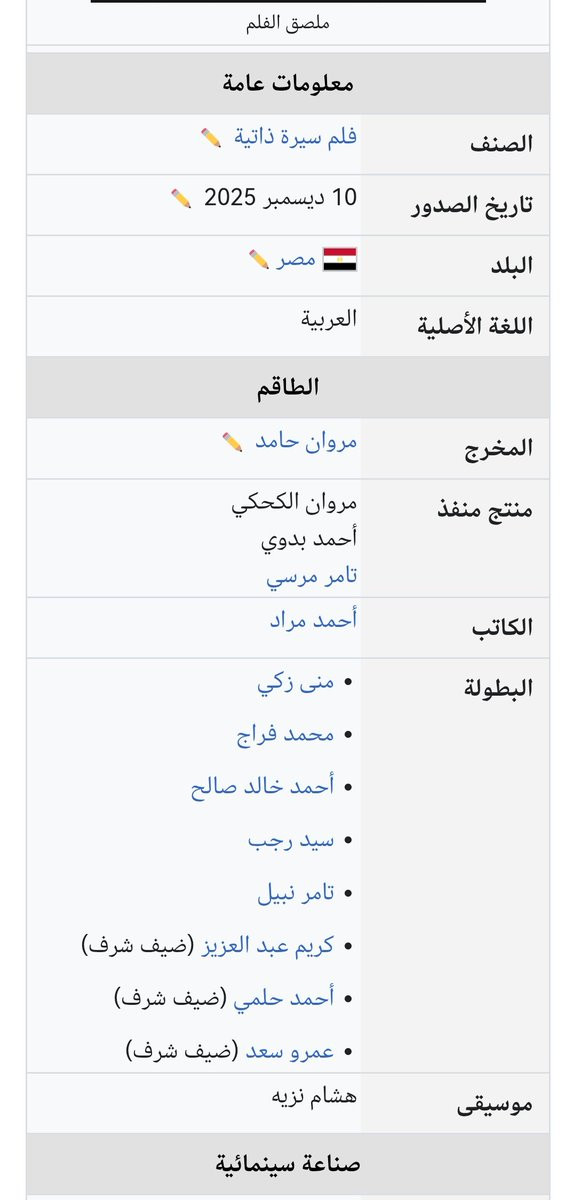The image size is (573, 1200).
Task: Open the أحمد خالد صالح link
Action: [263, 787]
